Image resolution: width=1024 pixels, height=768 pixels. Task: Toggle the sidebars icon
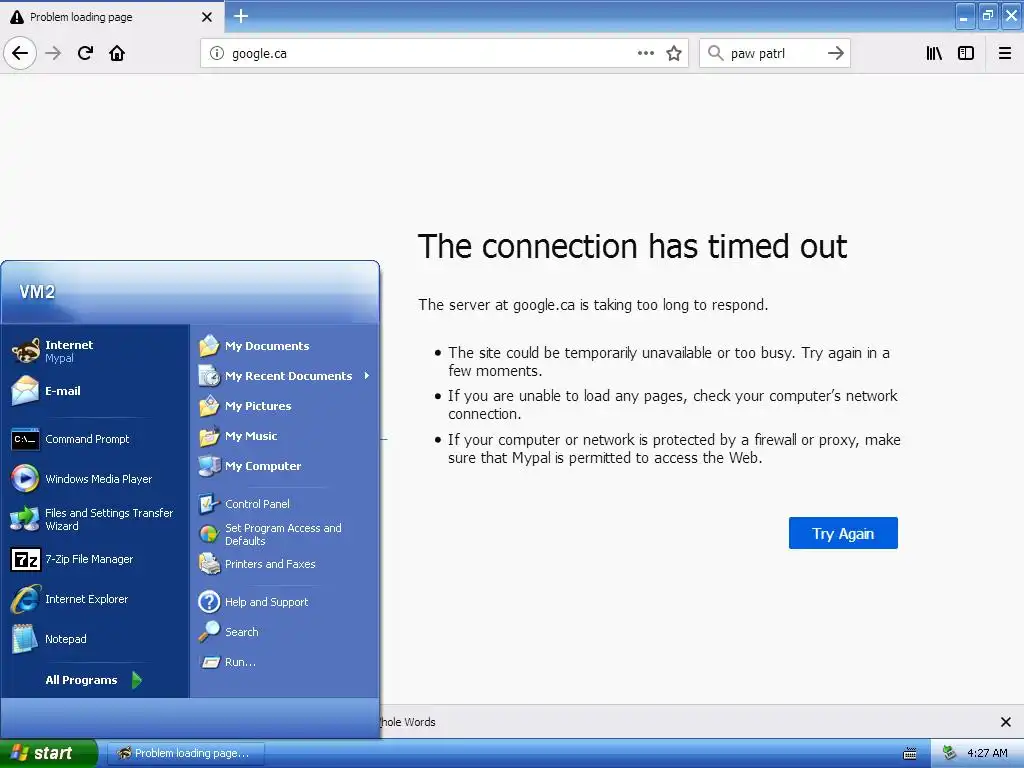(966, 54)
